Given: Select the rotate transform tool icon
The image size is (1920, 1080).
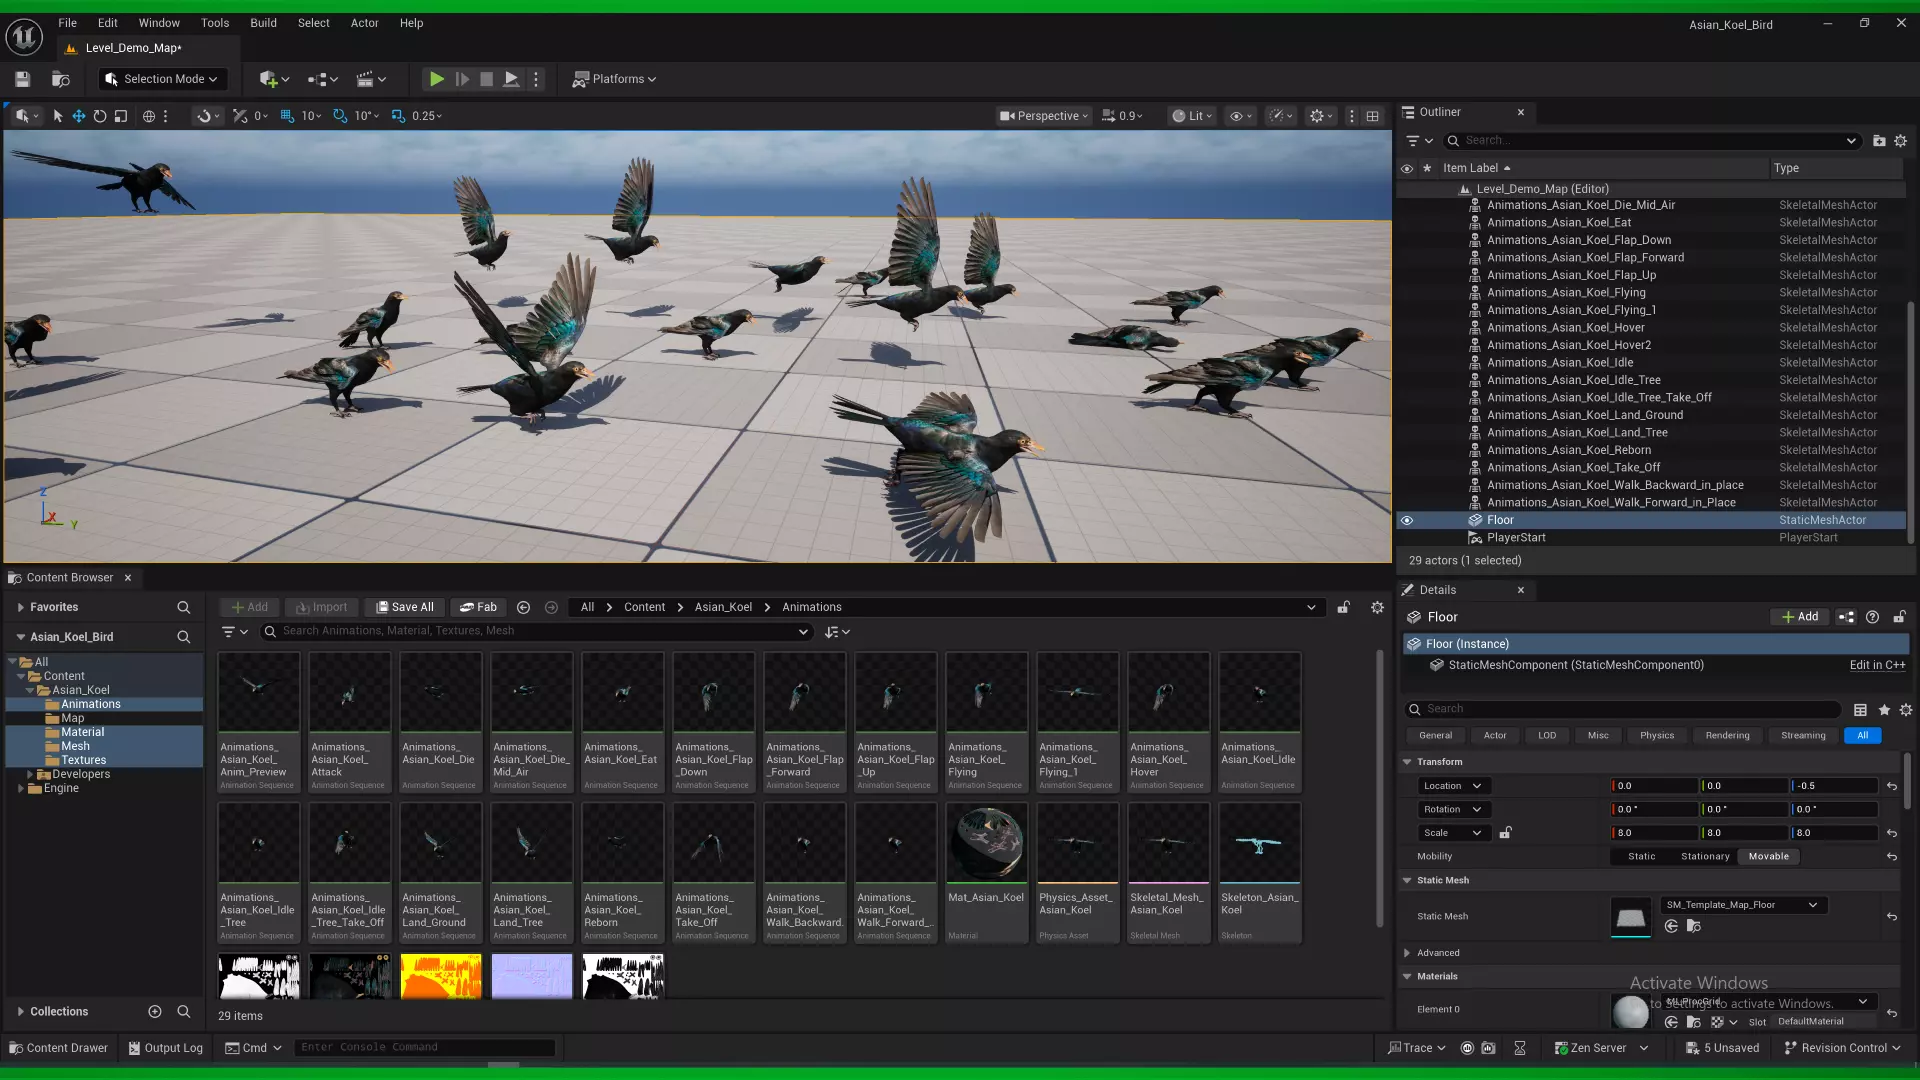Looking at the screenshot, I should point(100,116).
